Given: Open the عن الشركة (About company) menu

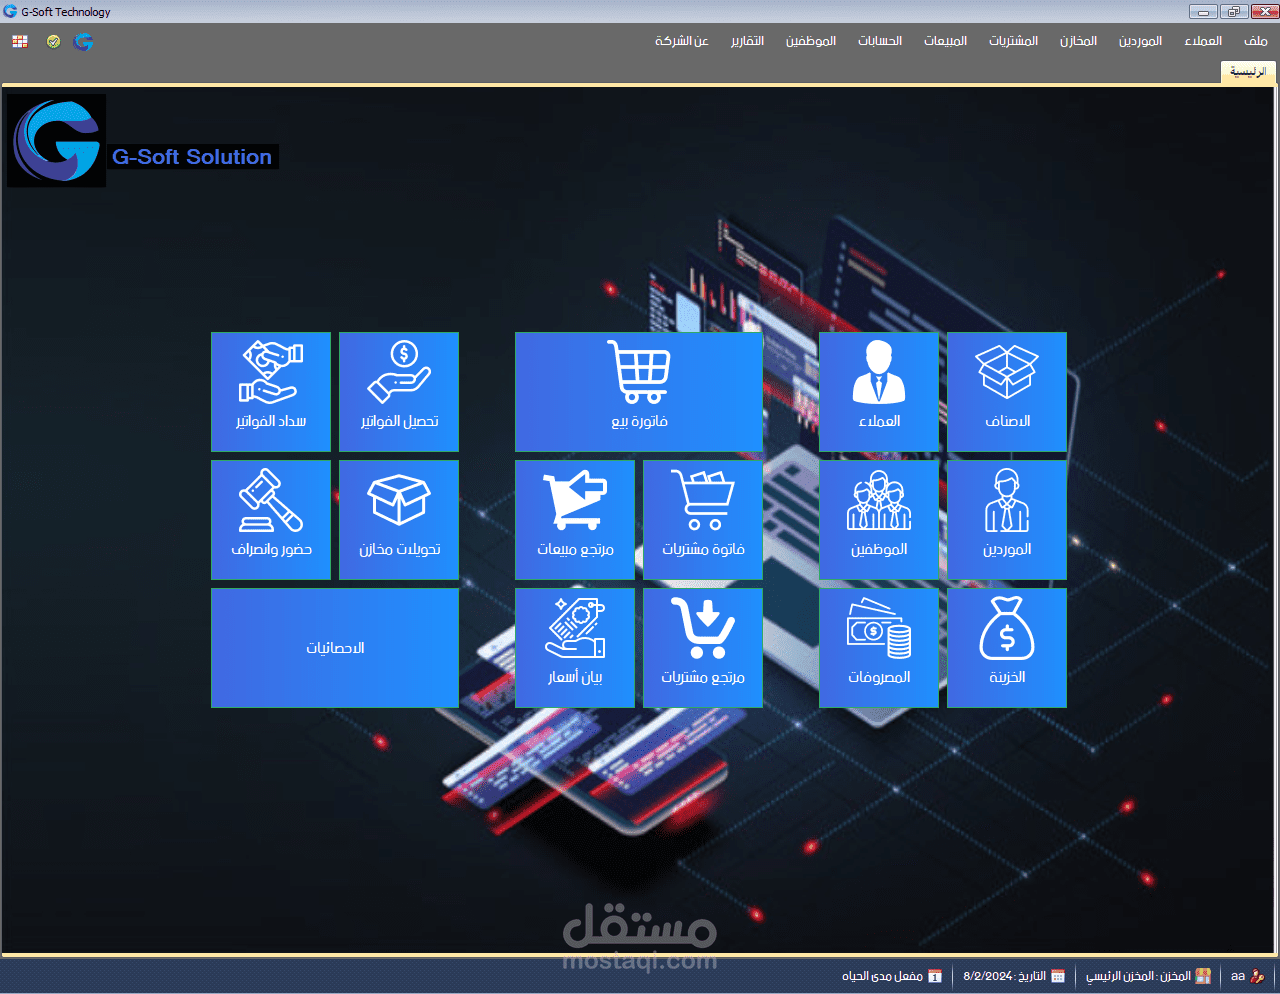Looking at the screenshot, I should point(681,41).
